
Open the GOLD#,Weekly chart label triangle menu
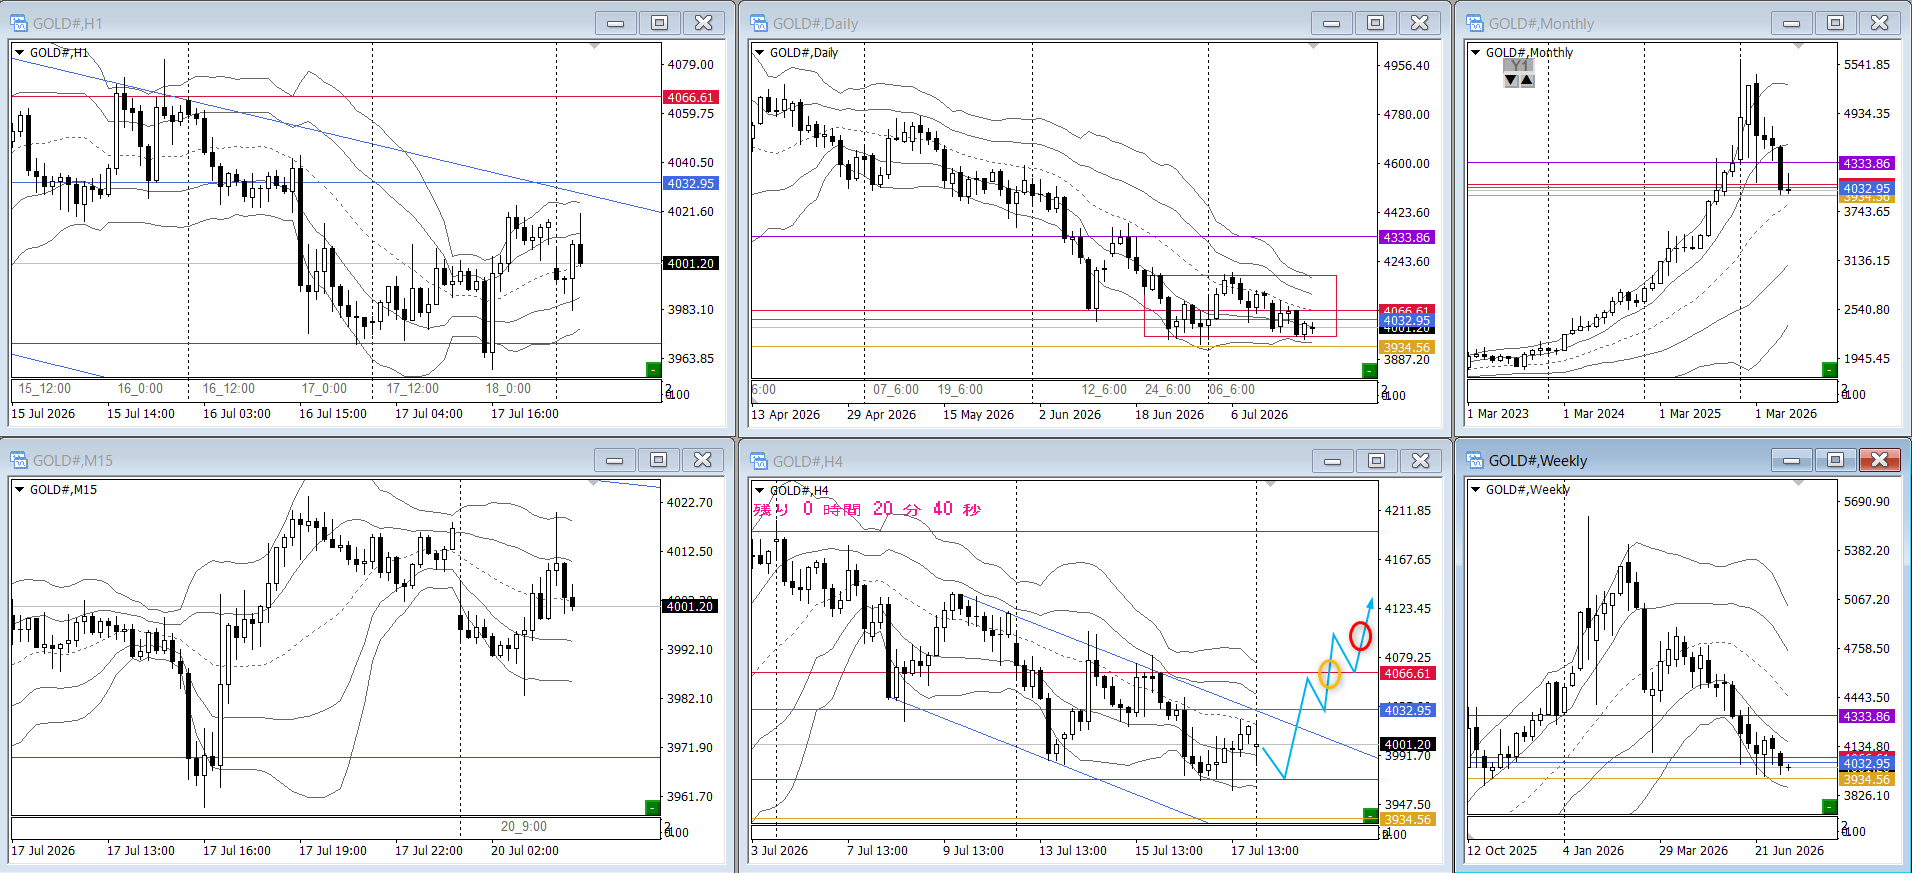tap(1475, 490)
